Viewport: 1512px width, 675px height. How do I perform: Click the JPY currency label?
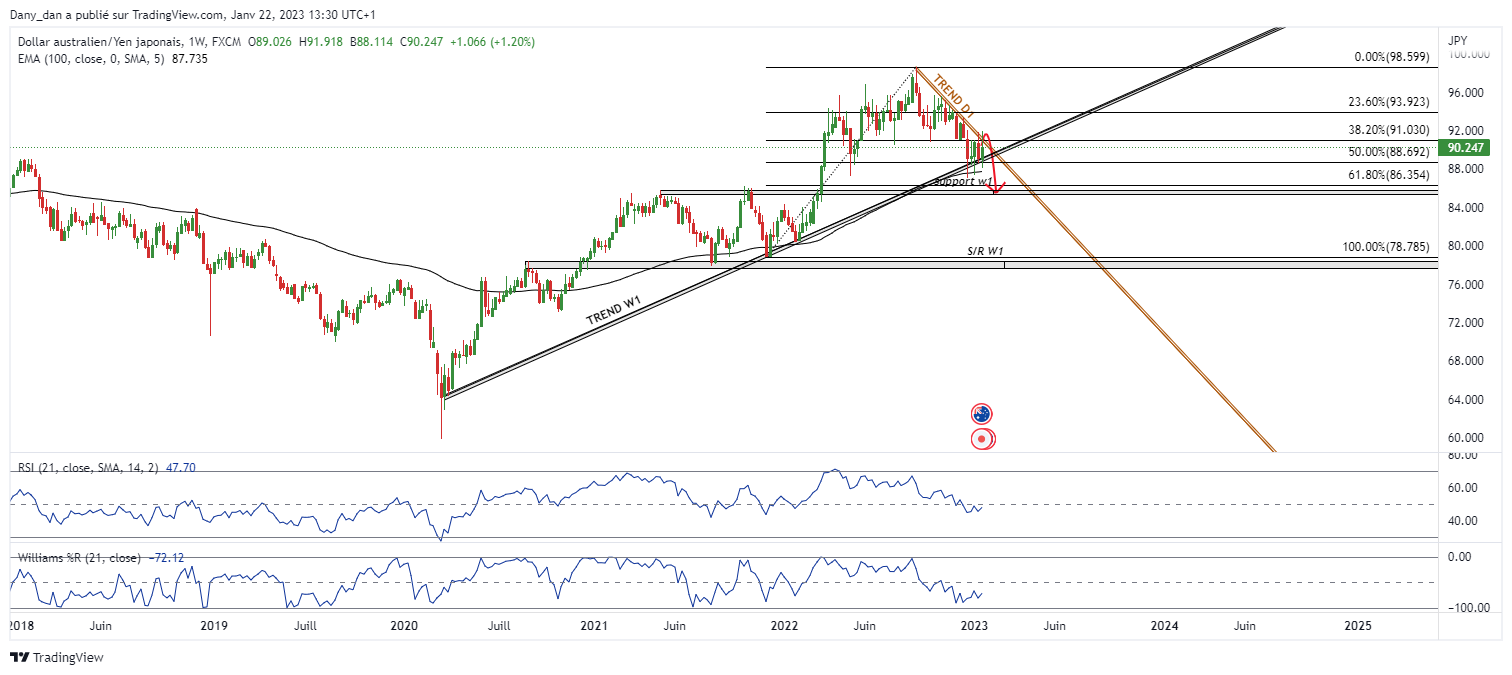pos(1458,41)
